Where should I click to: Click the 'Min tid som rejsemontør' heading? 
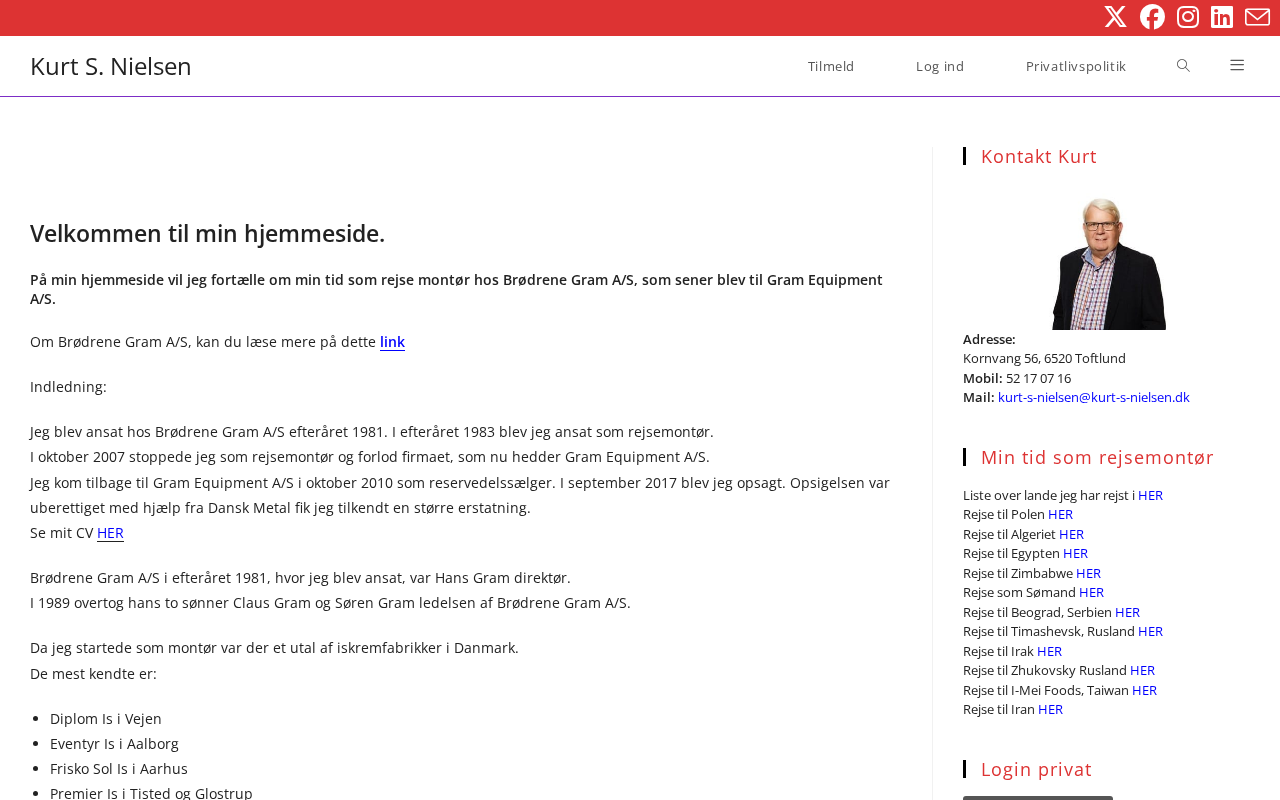pyautogui.click(x=1097, y=457)
